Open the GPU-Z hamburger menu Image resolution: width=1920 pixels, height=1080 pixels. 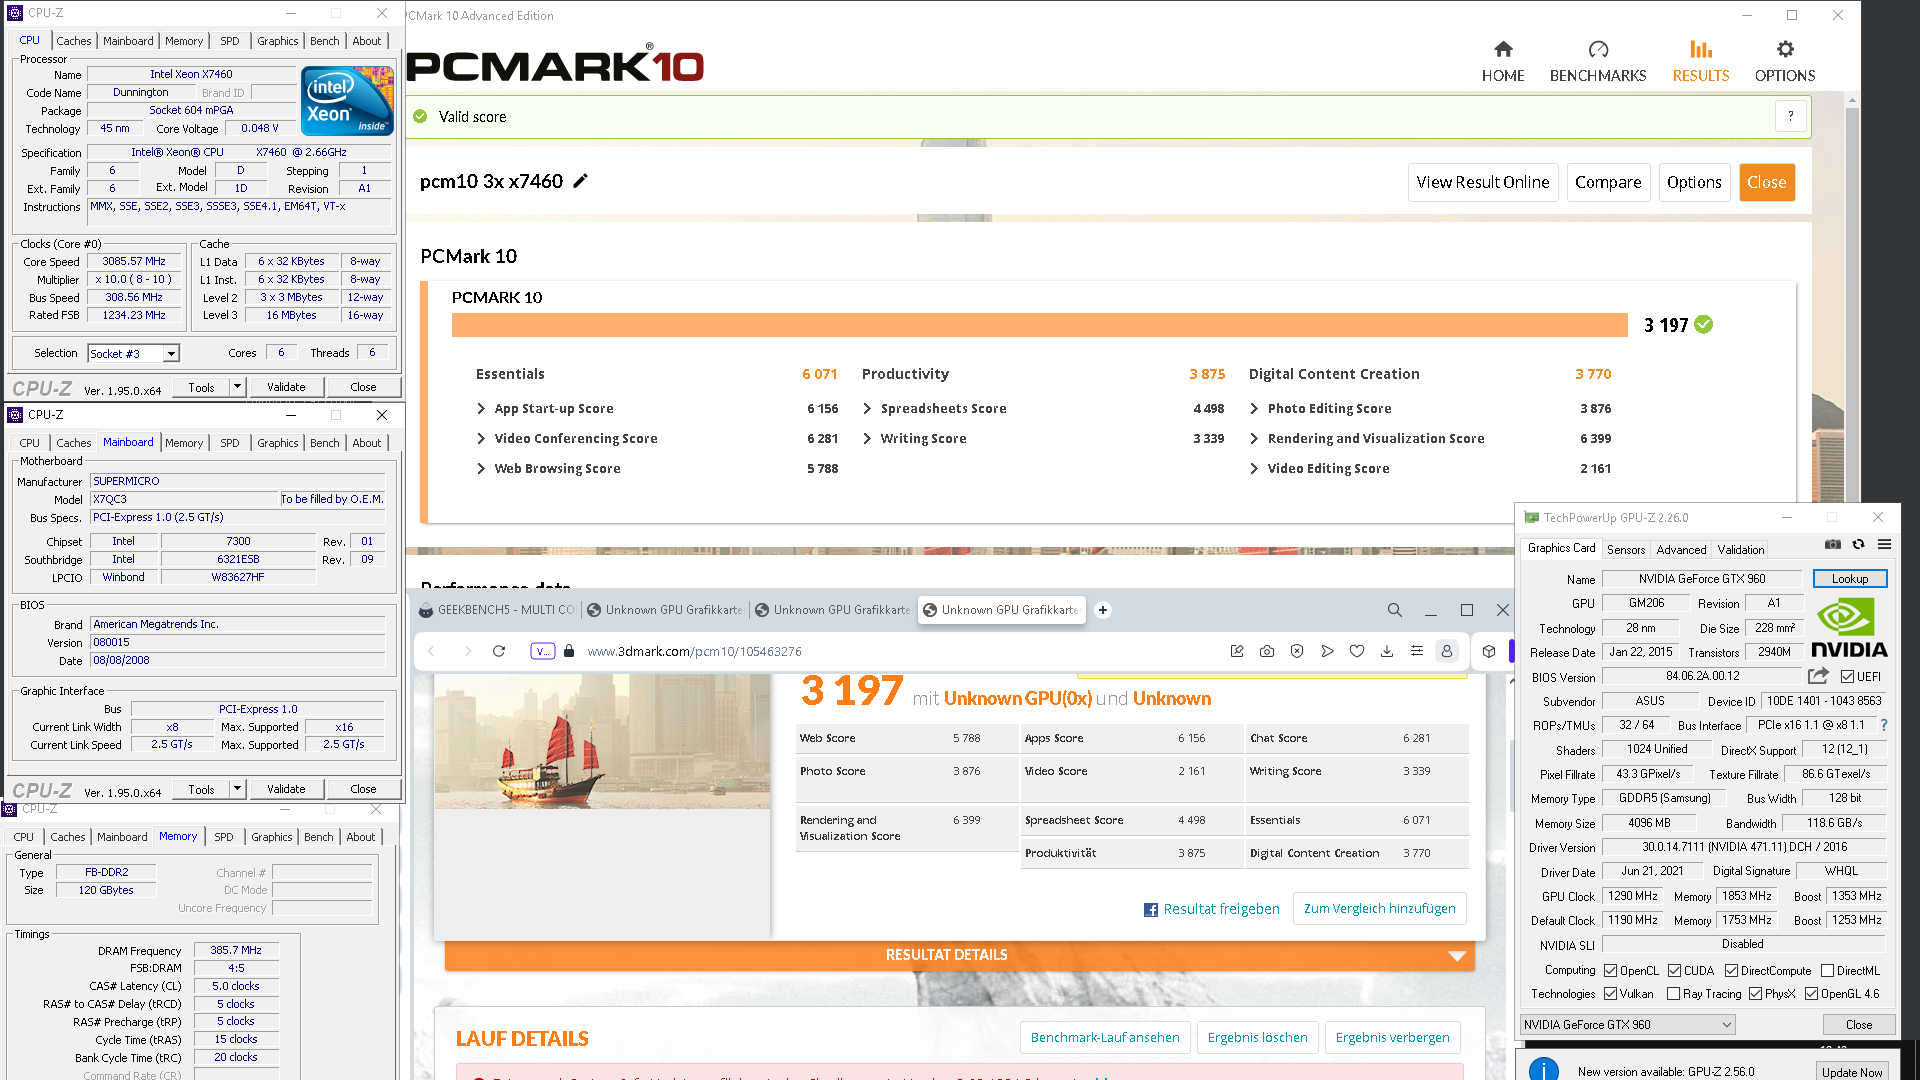[1884, 545]
